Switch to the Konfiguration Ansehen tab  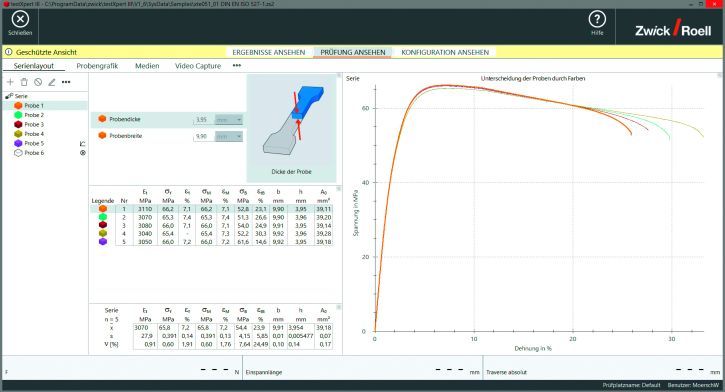(445, 52)
